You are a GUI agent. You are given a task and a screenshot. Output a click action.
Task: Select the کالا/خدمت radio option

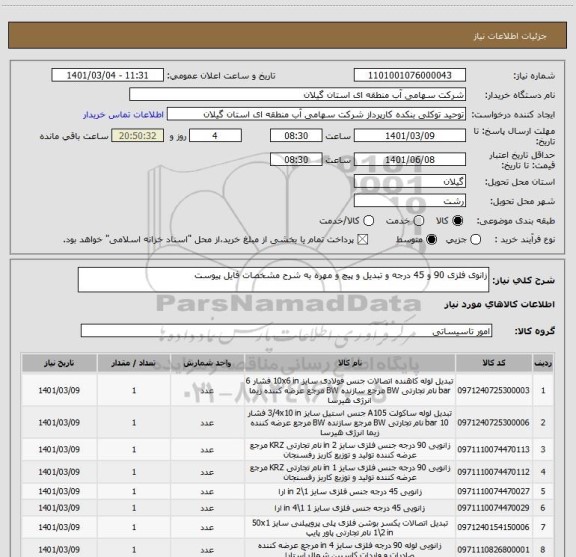pyautogui.click(x=368, y=221)
